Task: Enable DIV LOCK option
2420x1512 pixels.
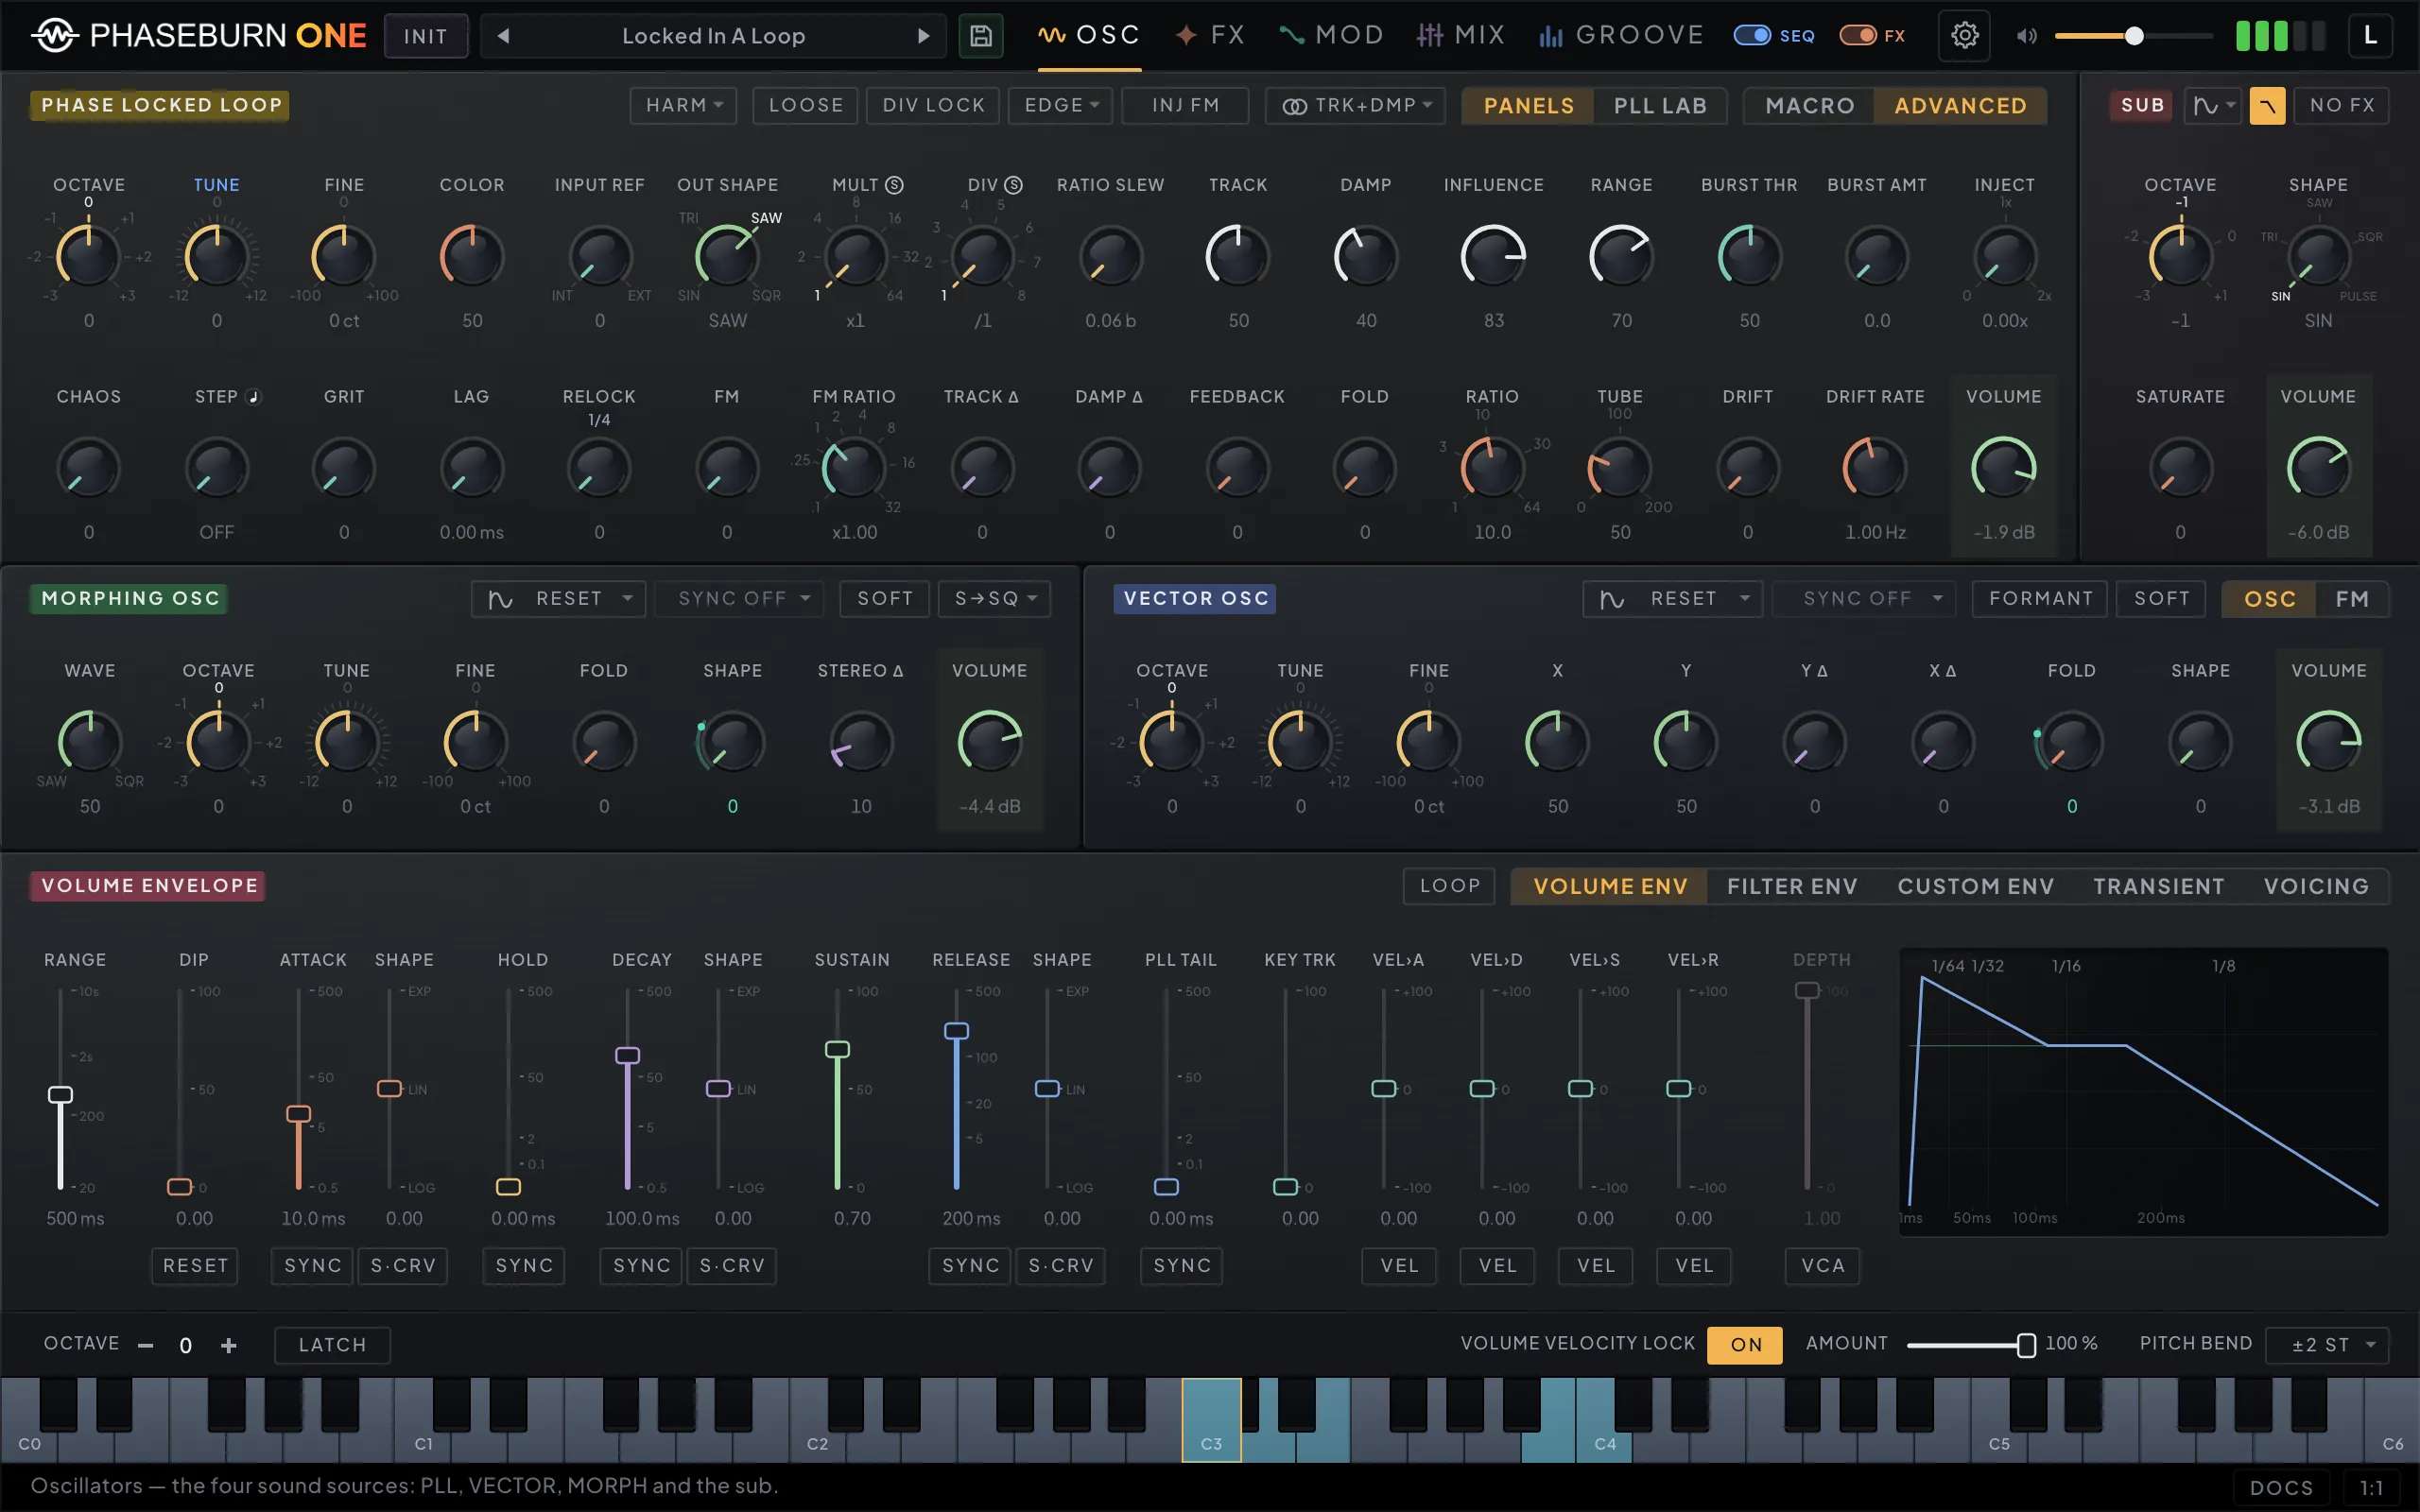Action: coord(933,105)
